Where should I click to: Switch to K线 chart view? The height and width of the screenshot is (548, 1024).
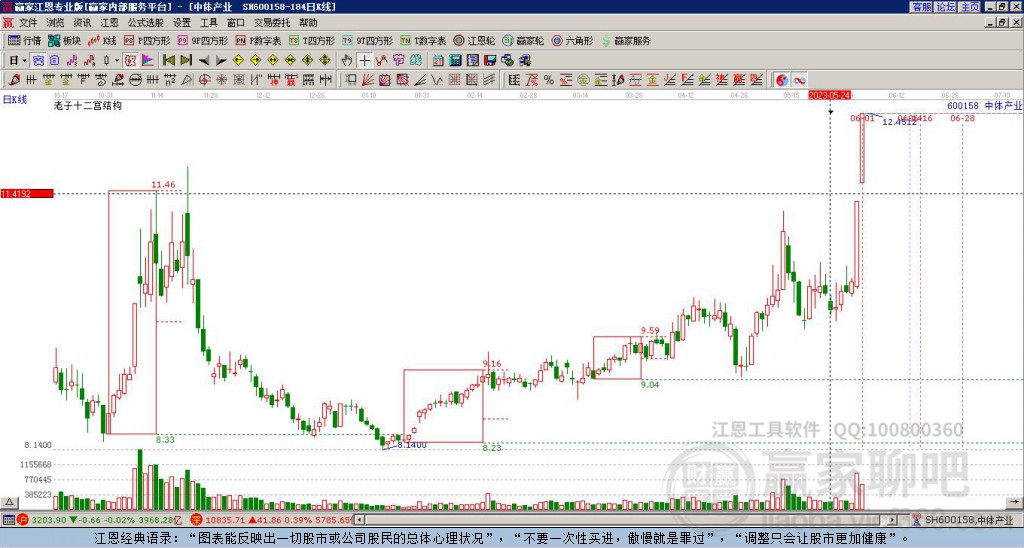(x=102, y=40)
